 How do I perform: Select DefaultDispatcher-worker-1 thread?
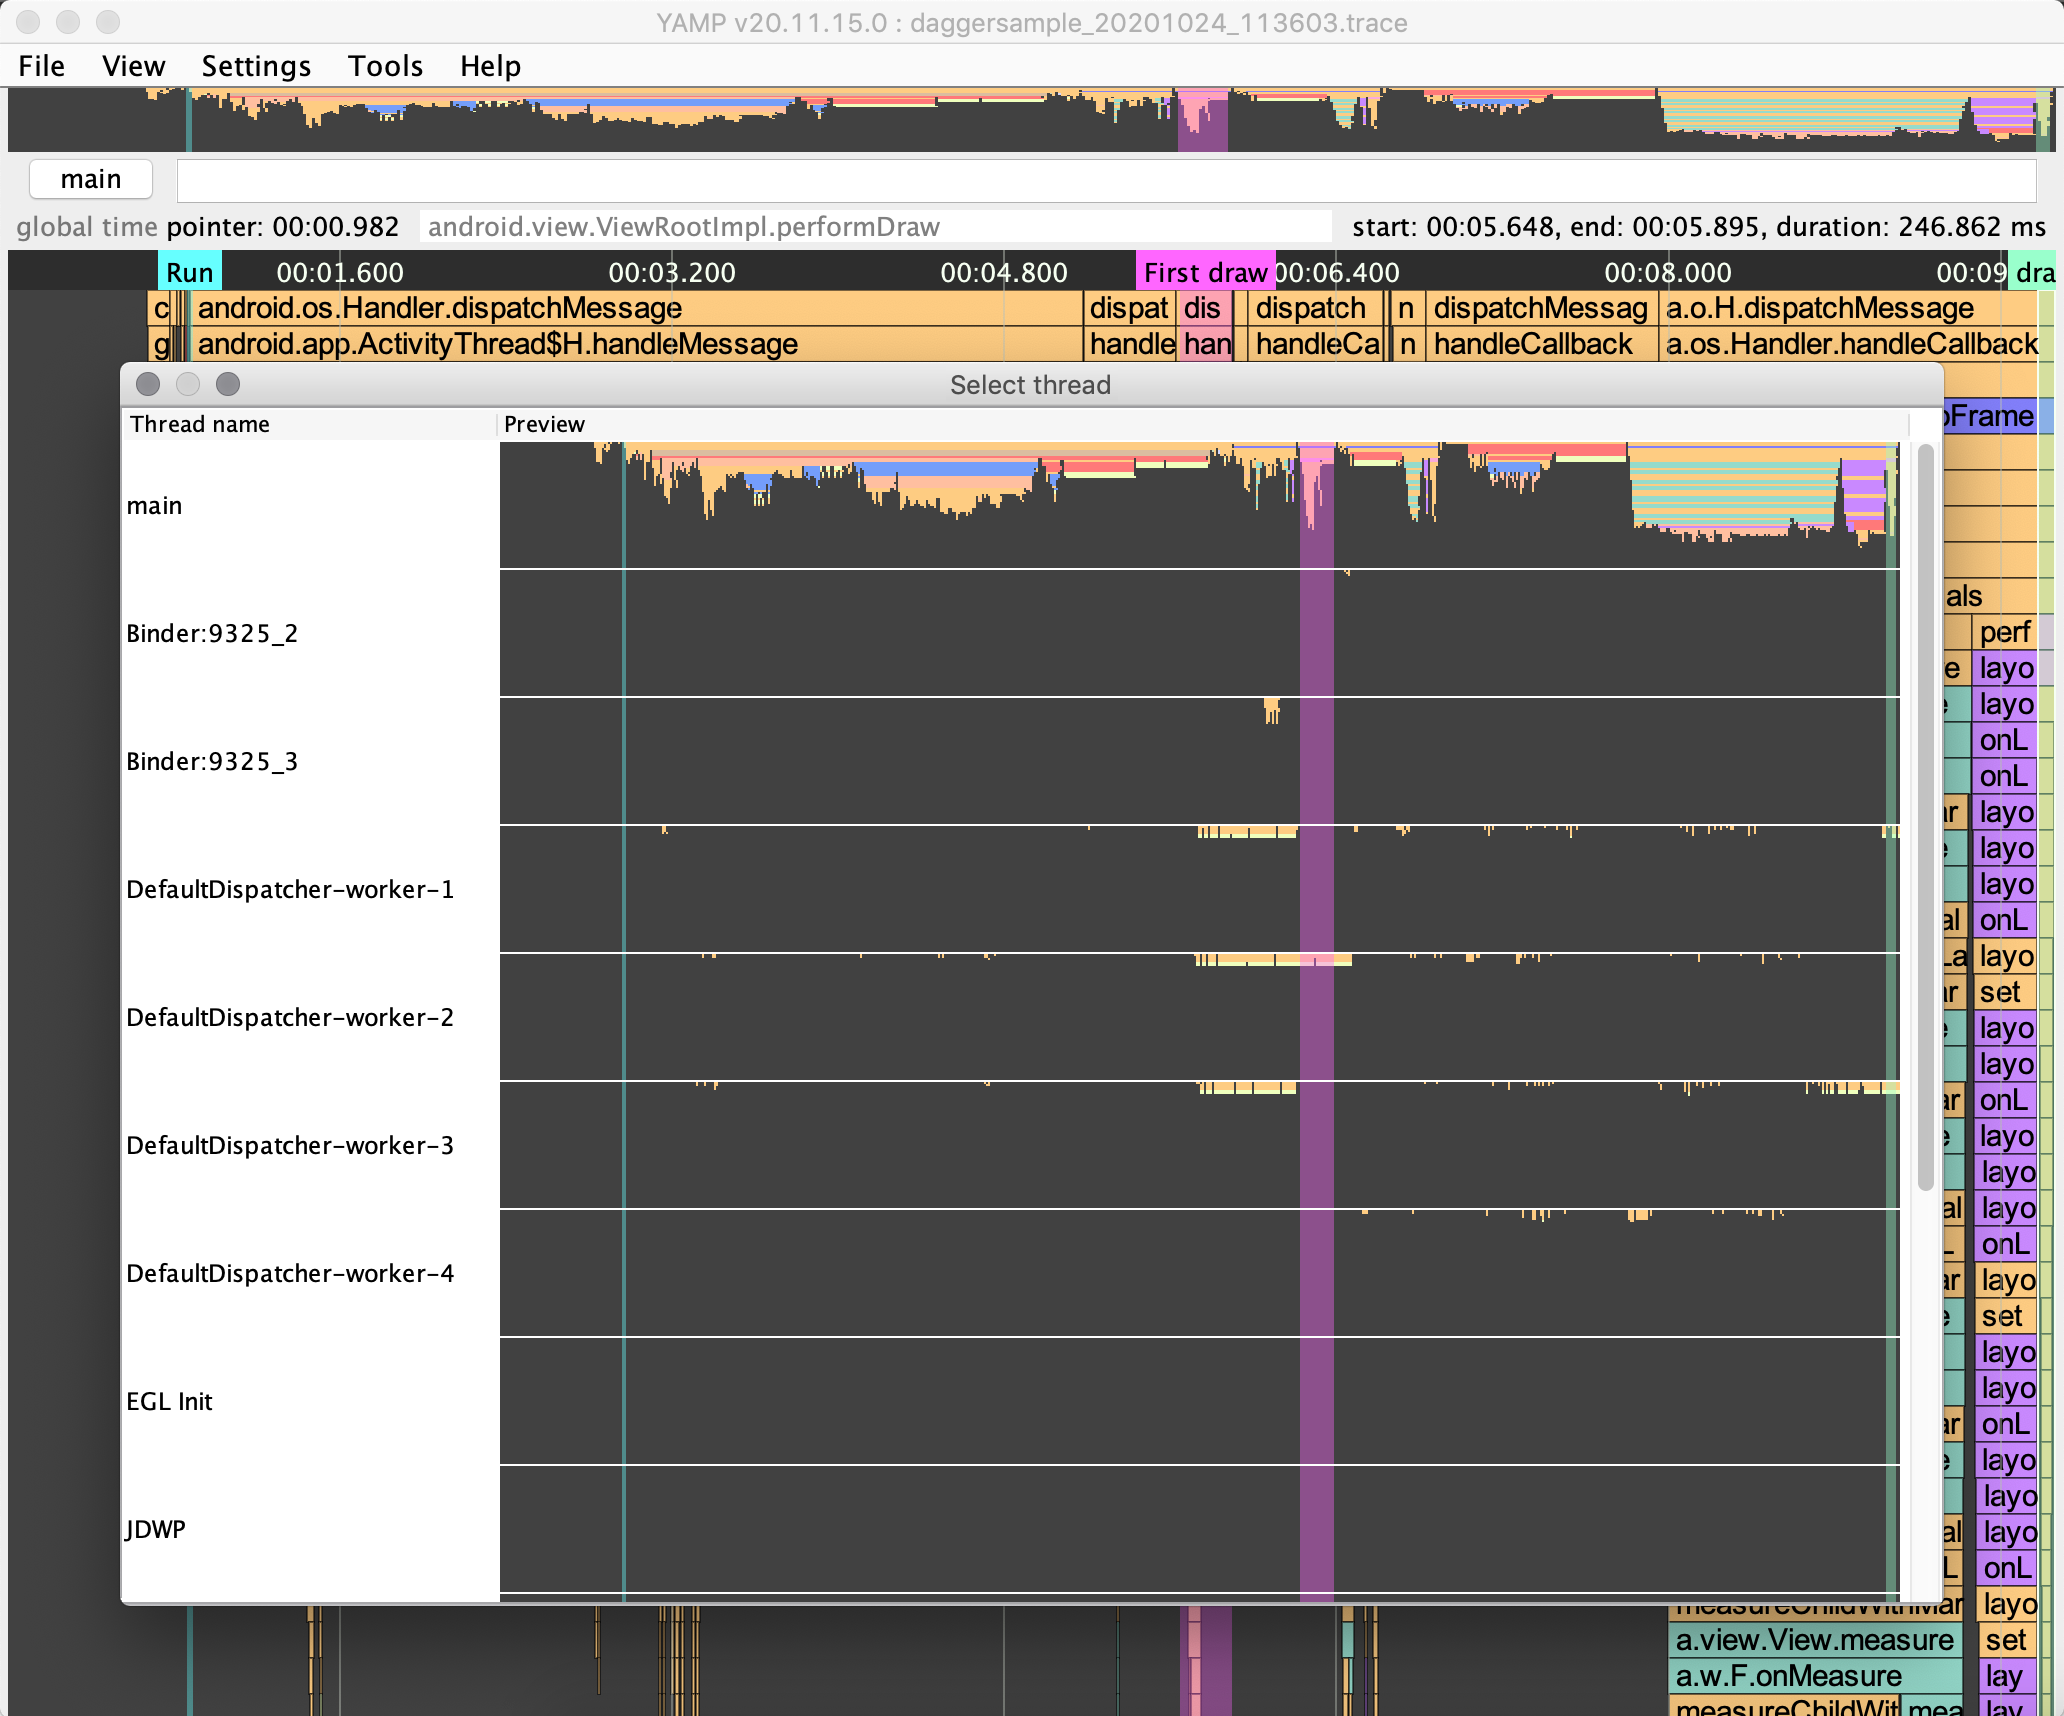290,890
